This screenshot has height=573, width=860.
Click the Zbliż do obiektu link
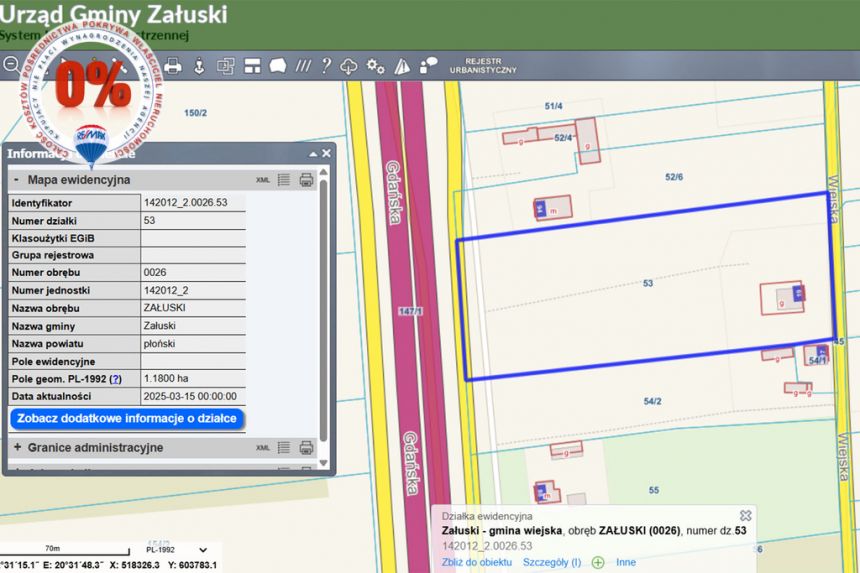477,562
